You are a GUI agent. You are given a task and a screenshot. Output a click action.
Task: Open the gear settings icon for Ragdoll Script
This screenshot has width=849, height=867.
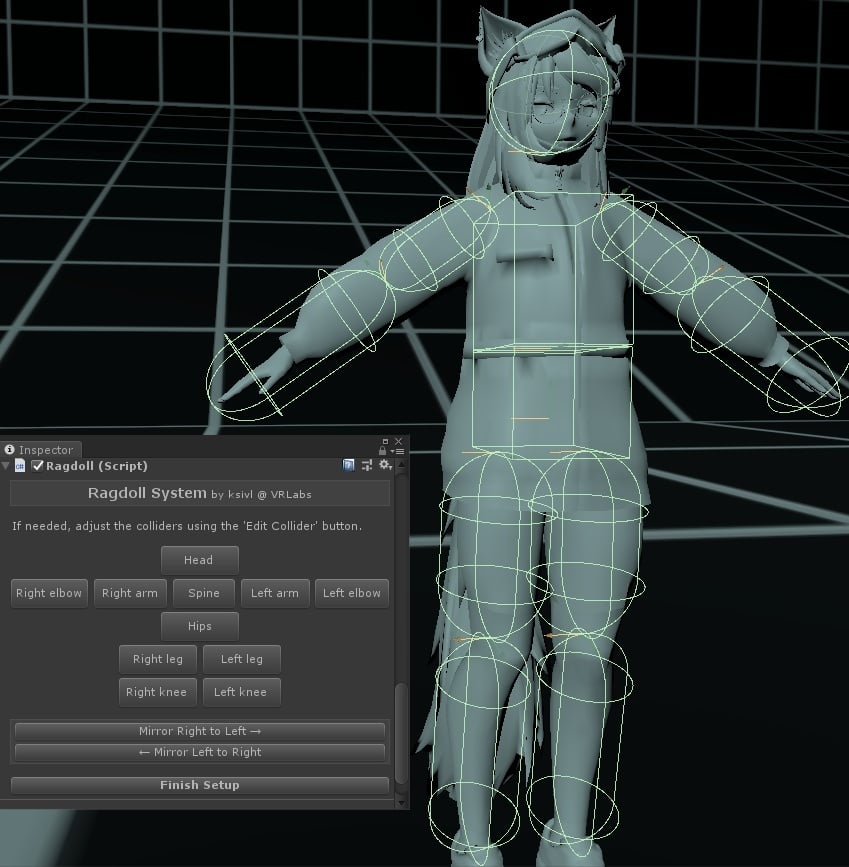pos(383,464)
